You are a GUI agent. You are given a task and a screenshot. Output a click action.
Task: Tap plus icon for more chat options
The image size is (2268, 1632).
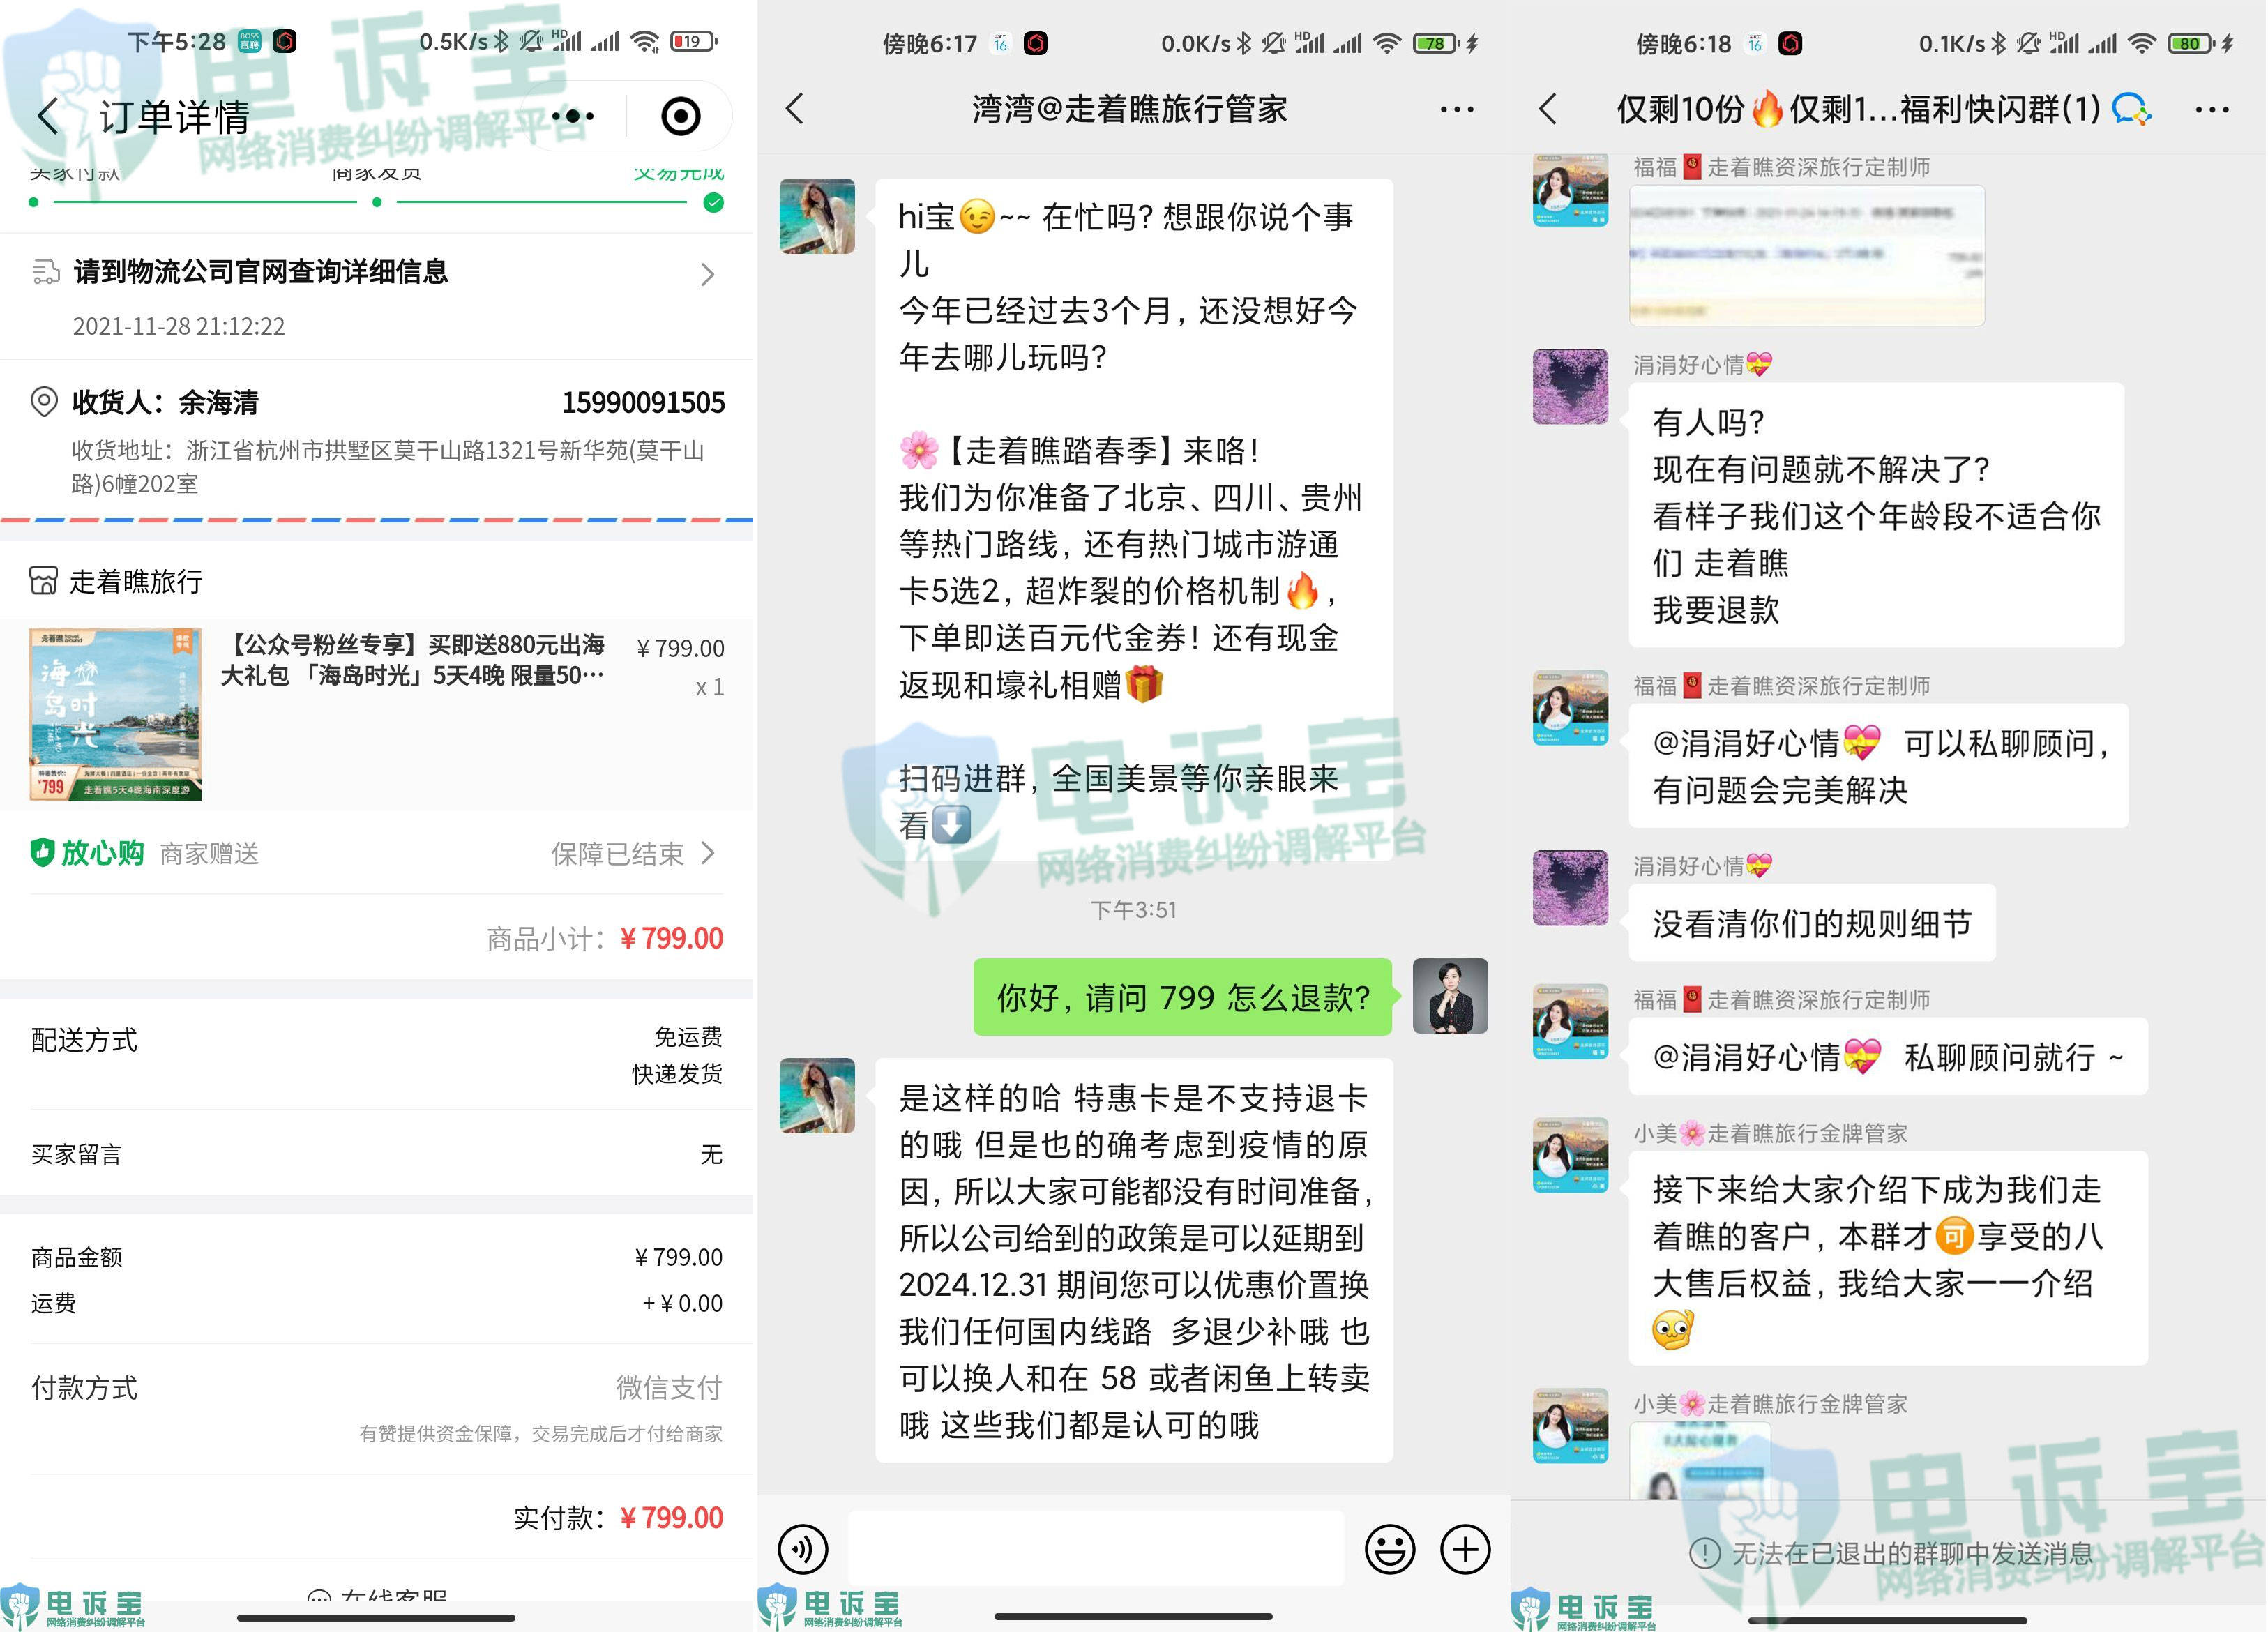pos(1465,1549)
